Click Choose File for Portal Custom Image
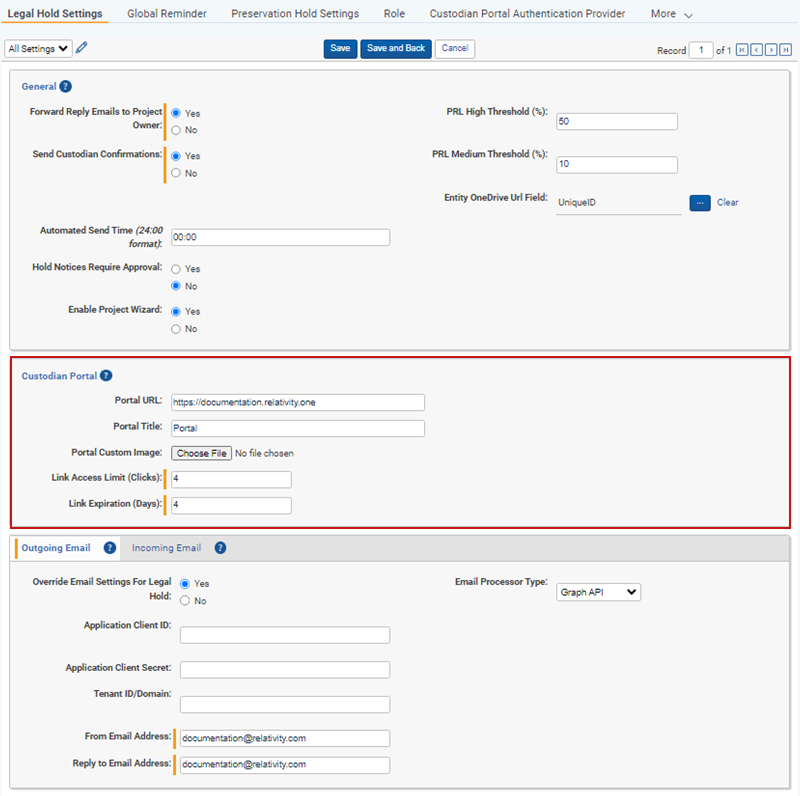Image resolution: width=800 pixels, height=796 pixels. (202, 453)
